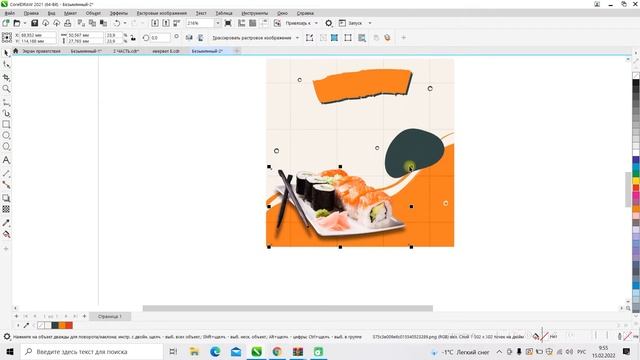This screenshot has width=640, height=360.
Task: Open the Windows Start button
Action: (10, 351)
